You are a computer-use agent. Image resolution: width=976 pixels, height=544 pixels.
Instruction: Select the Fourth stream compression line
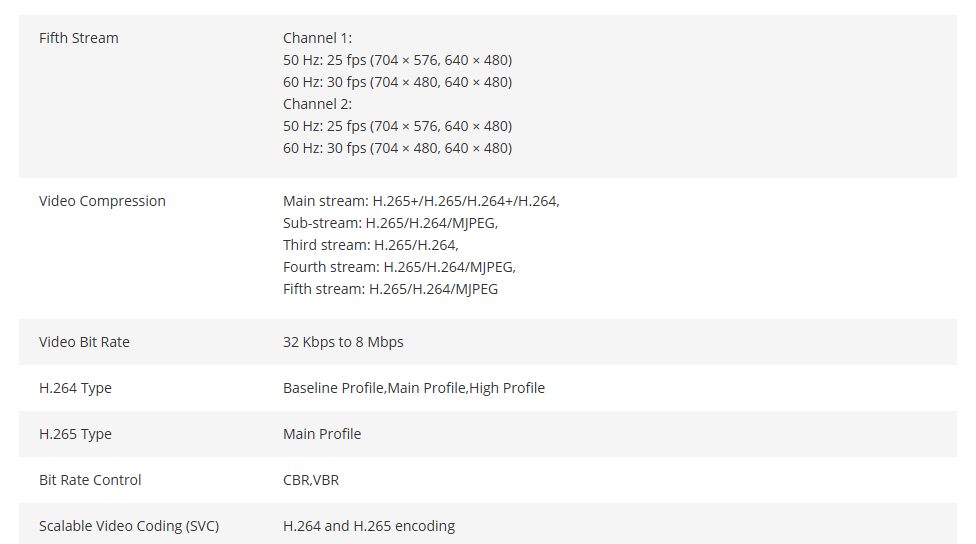coord(400,267)
